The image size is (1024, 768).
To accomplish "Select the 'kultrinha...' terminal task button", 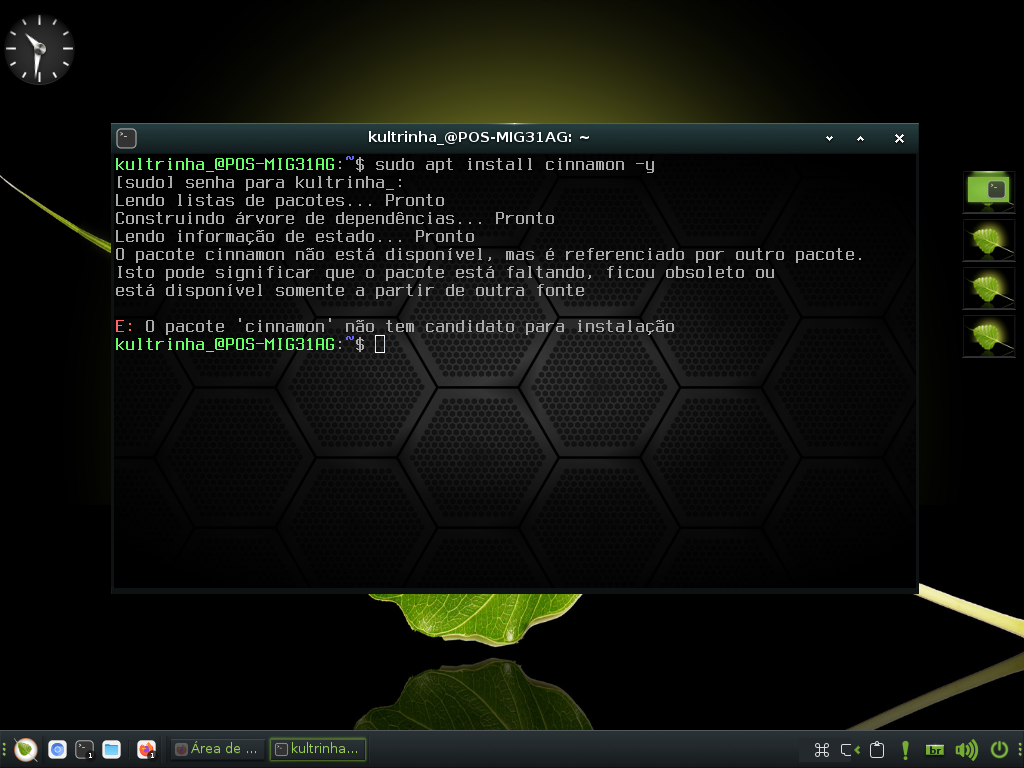I will (x=317, y=749).
